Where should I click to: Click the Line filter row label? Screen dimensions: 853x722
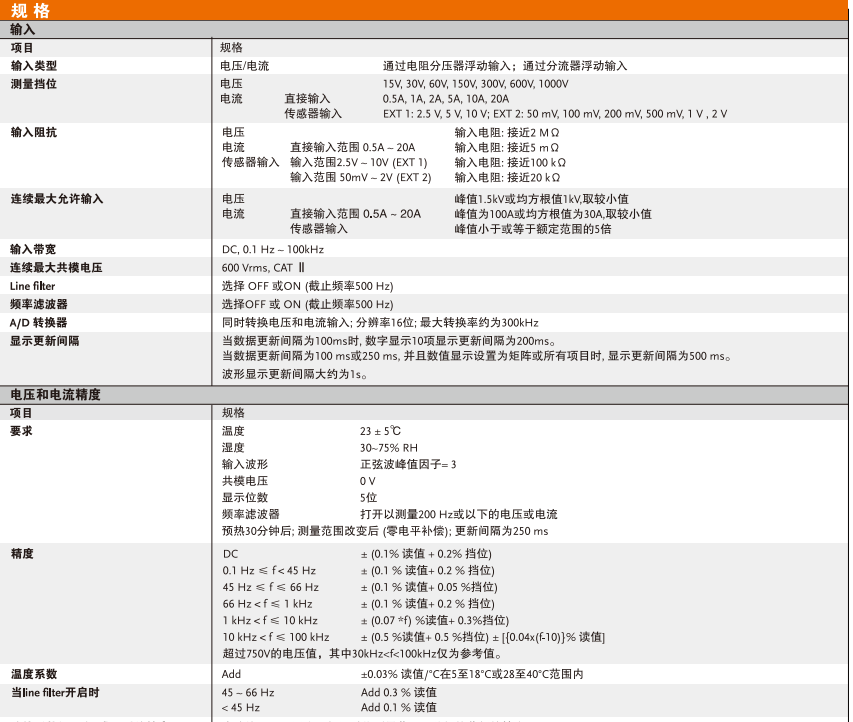tap(33, 287)
